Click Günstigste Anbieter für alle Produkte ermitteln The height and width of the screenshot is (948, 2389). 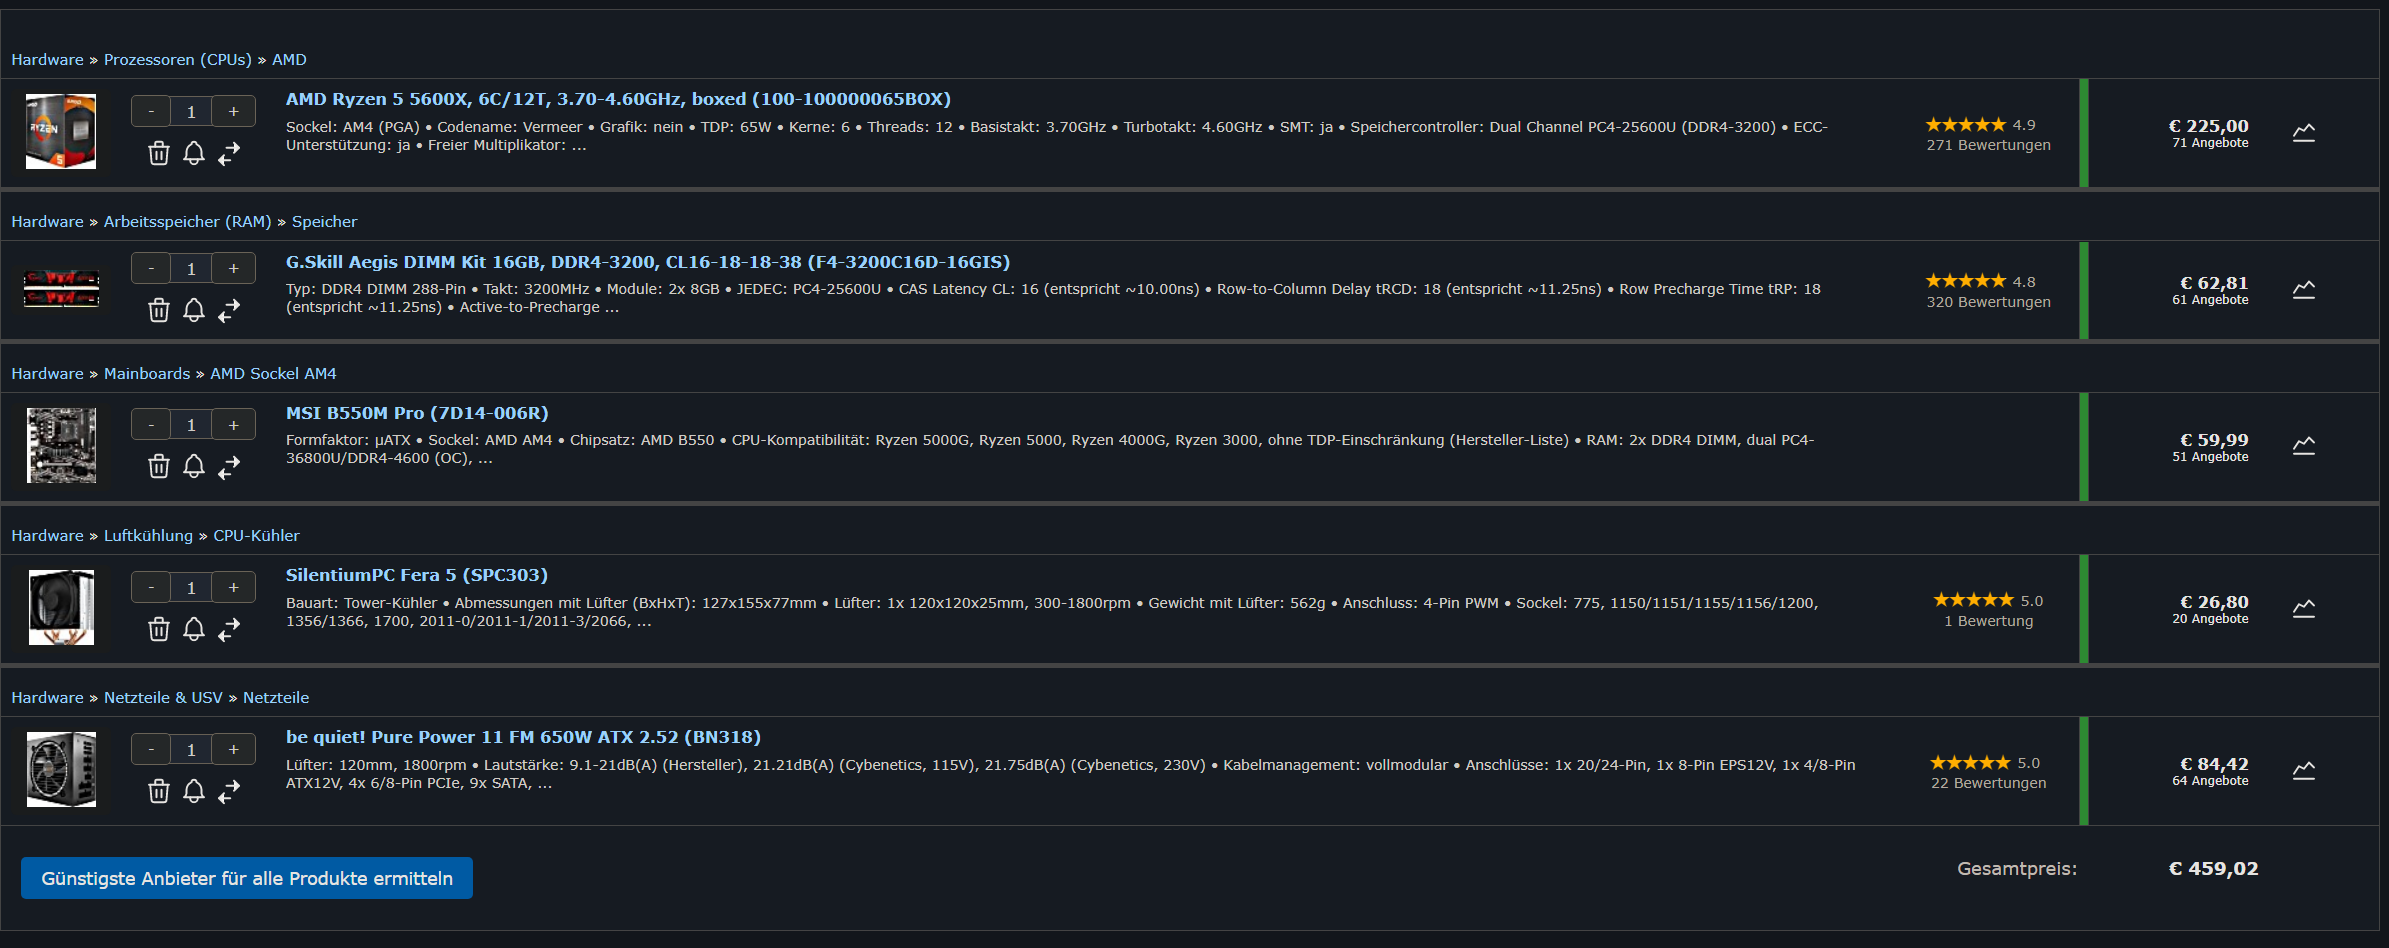[247, 878]
